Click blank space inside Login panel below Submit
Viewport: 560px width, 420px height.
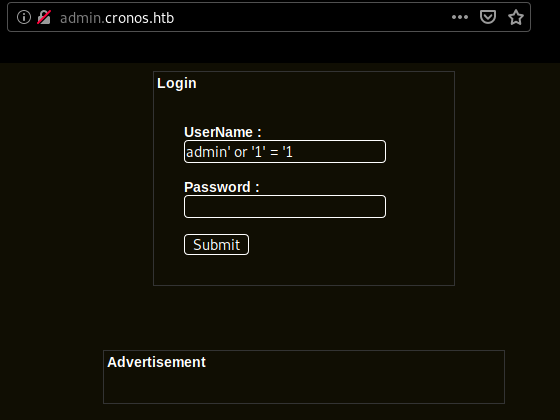point(304,270)
